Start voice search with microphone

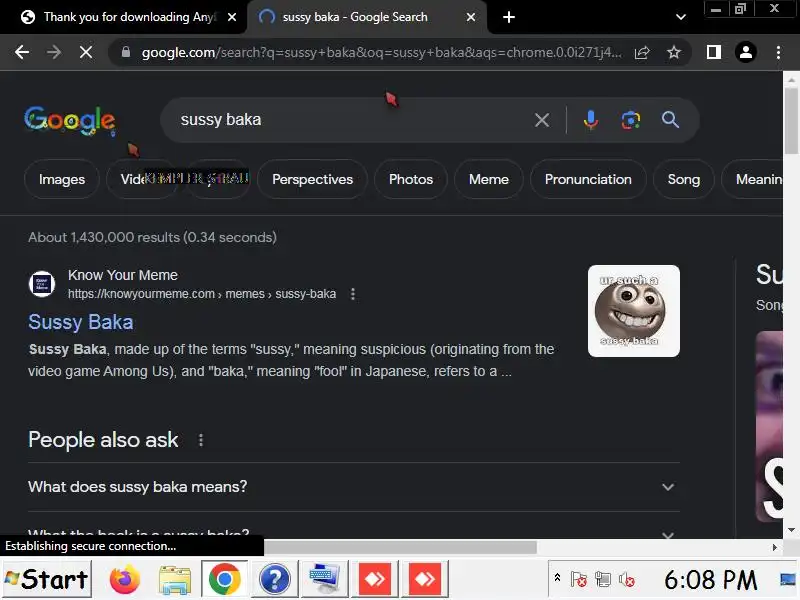591,120
